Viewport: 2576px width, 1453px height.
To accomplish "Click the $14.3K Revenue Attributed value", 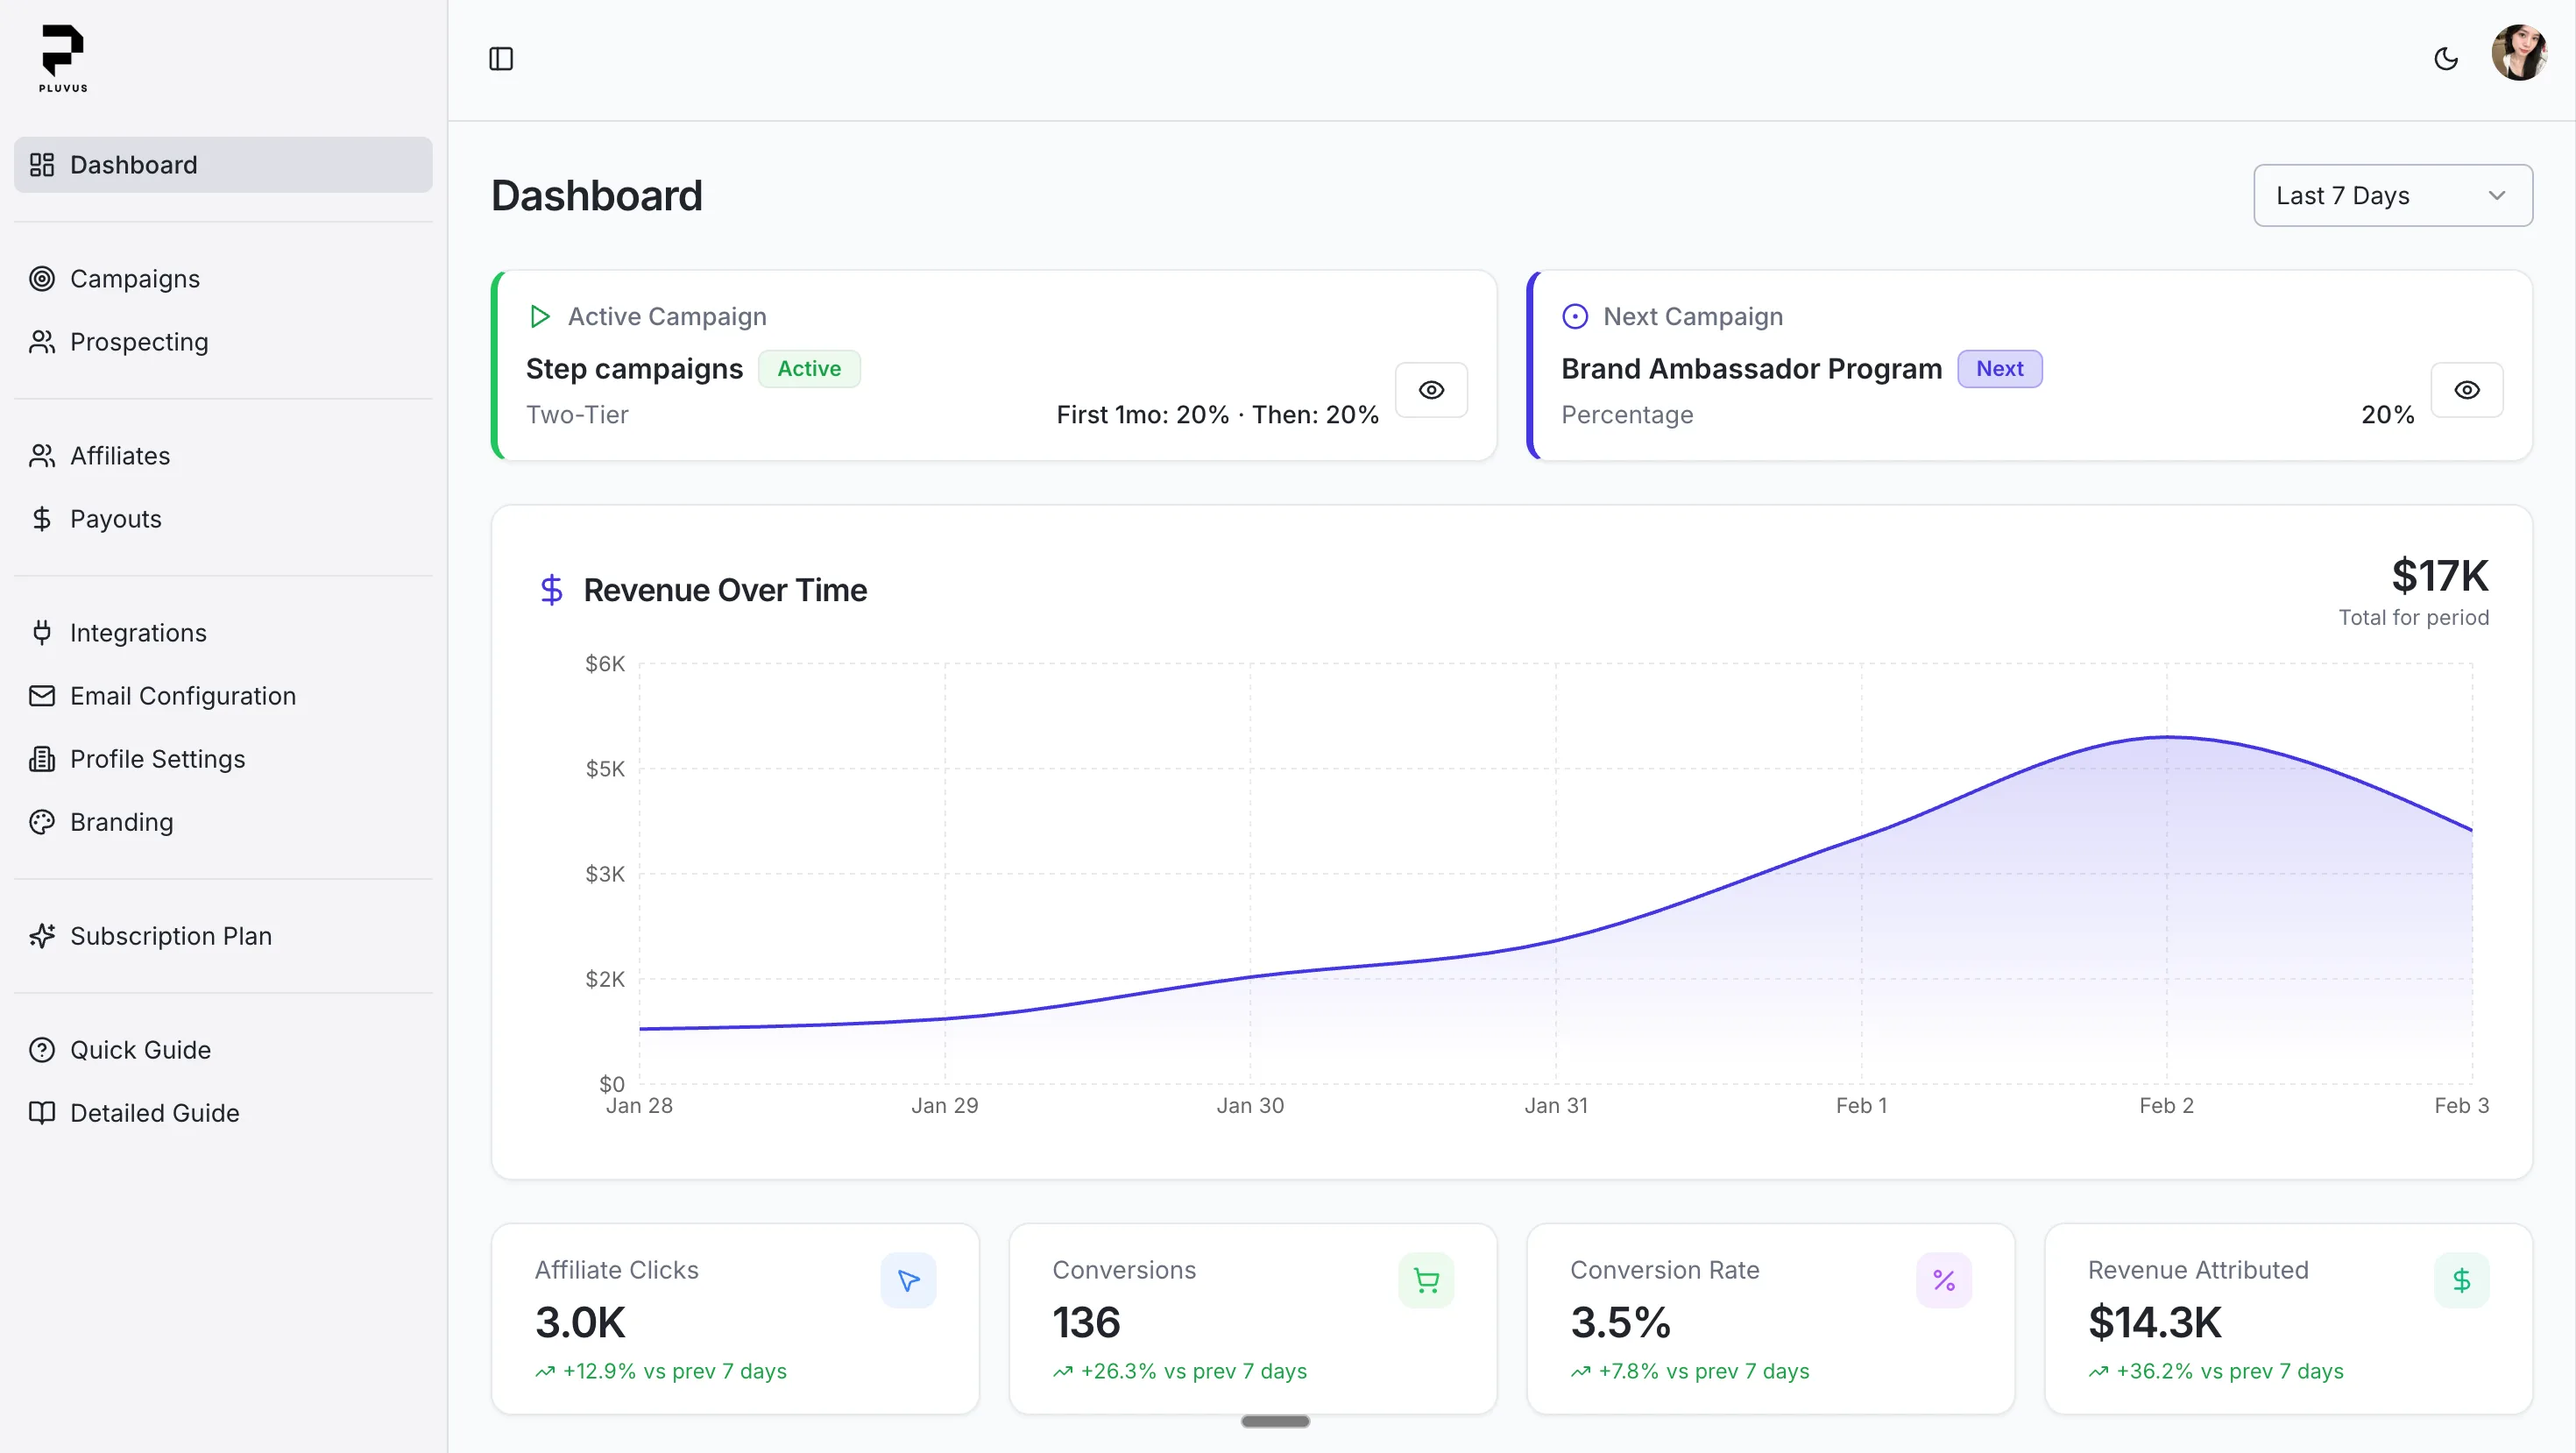I will [2154, 1323].
